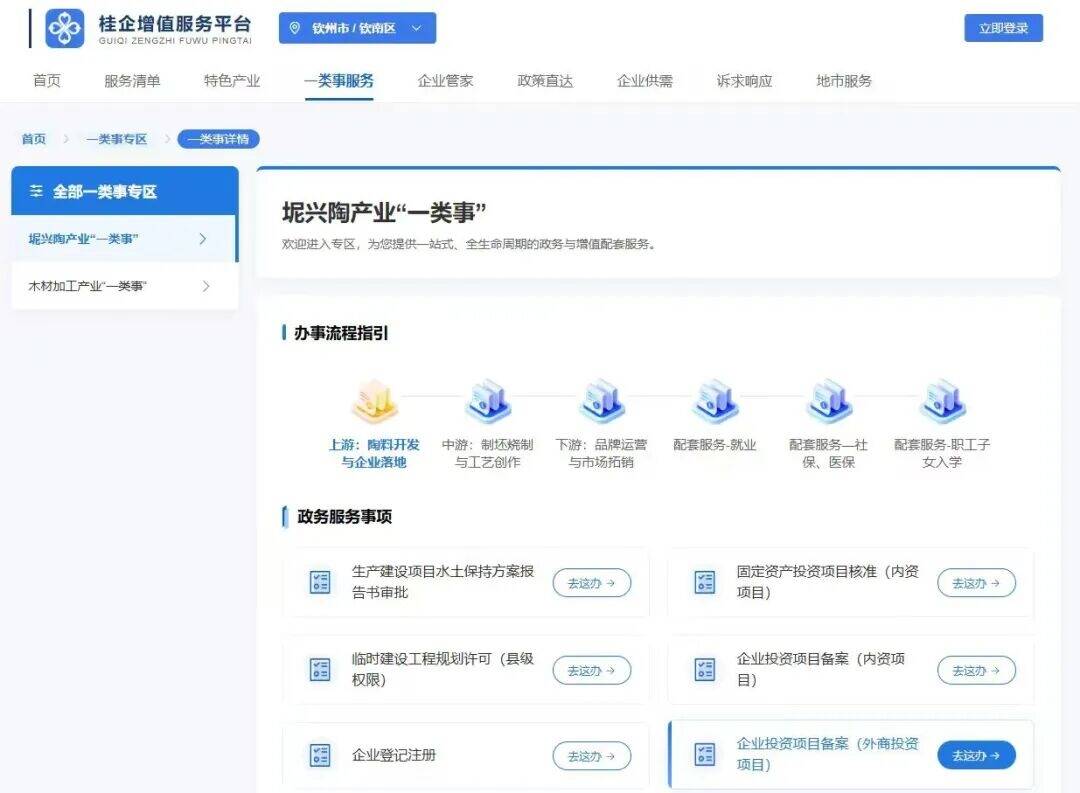1080x793 pixels.
Task: Click checklist icon for 生产建设项目水土保持方案报告书审批
Action: pyautogui.click(x=320, y=582)
